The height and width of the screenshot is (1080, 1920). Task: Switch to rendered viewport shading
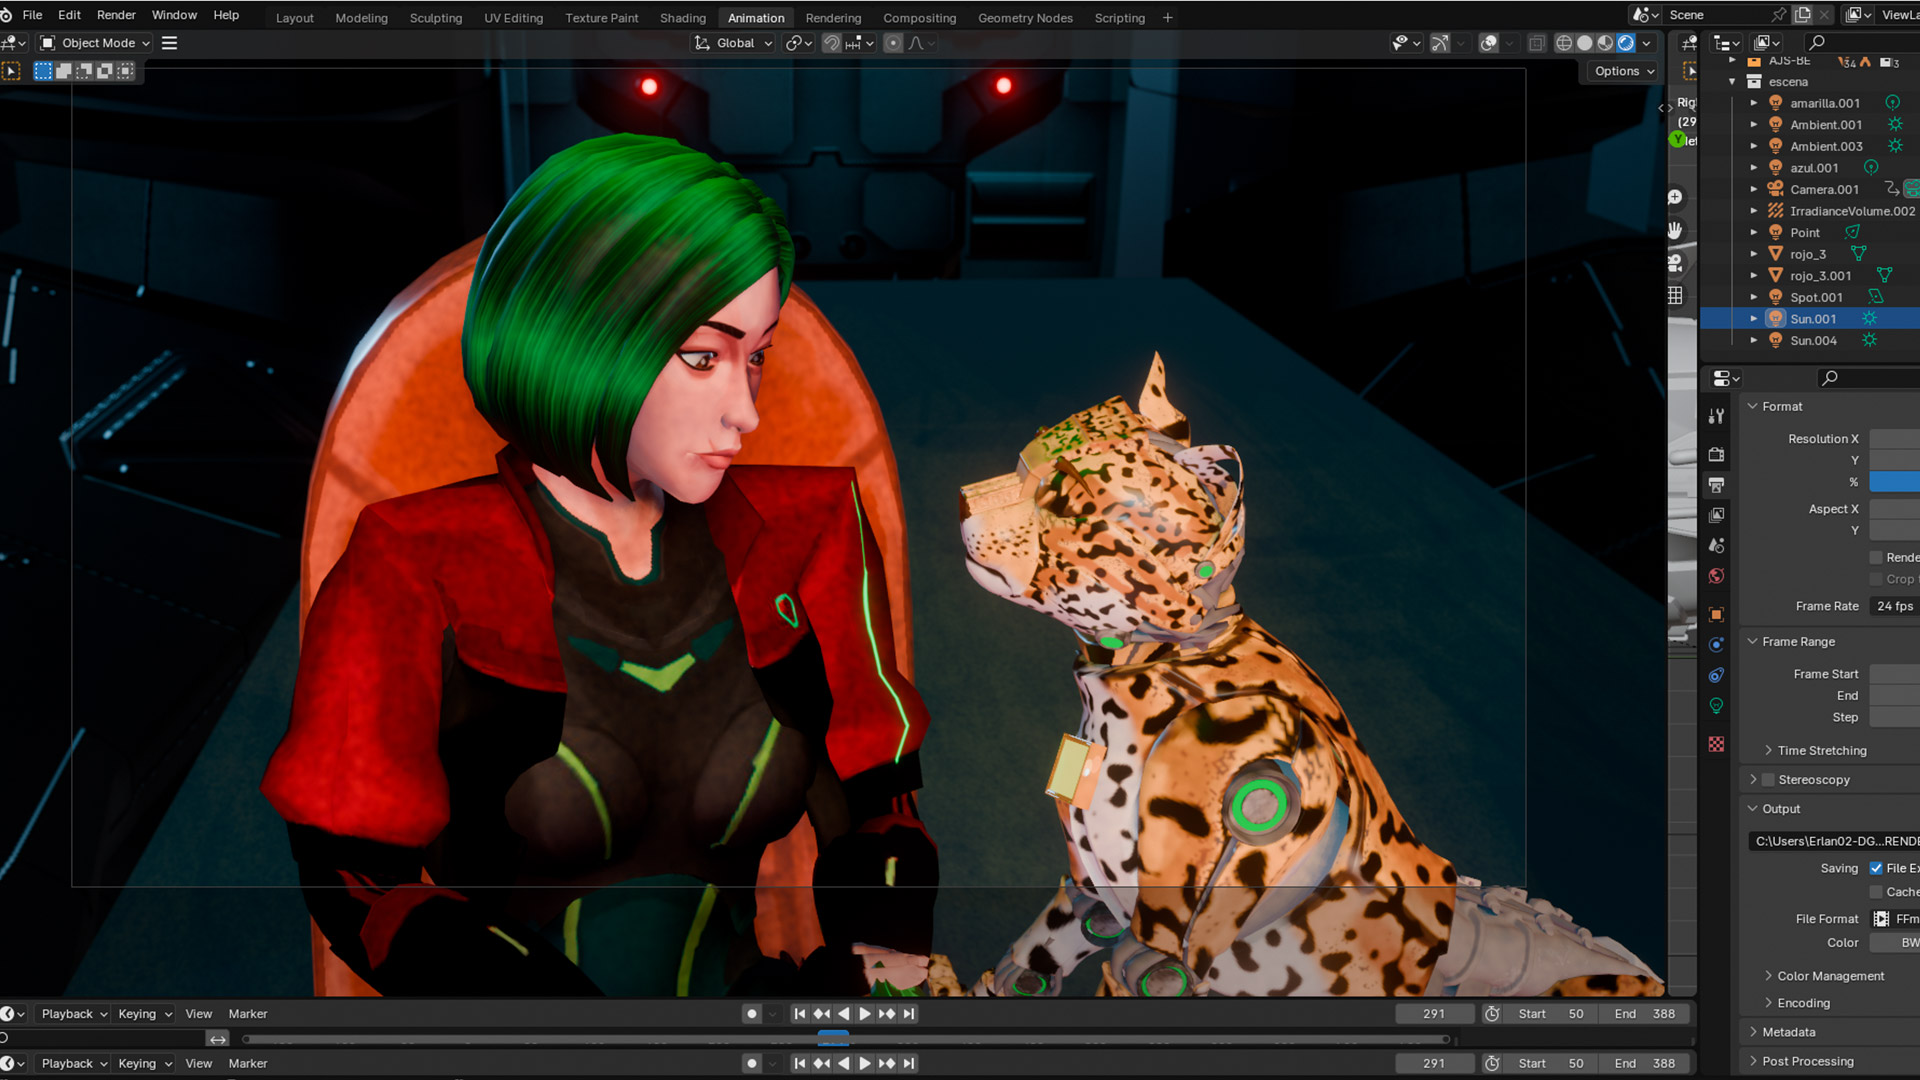[x=1626, y=43]
